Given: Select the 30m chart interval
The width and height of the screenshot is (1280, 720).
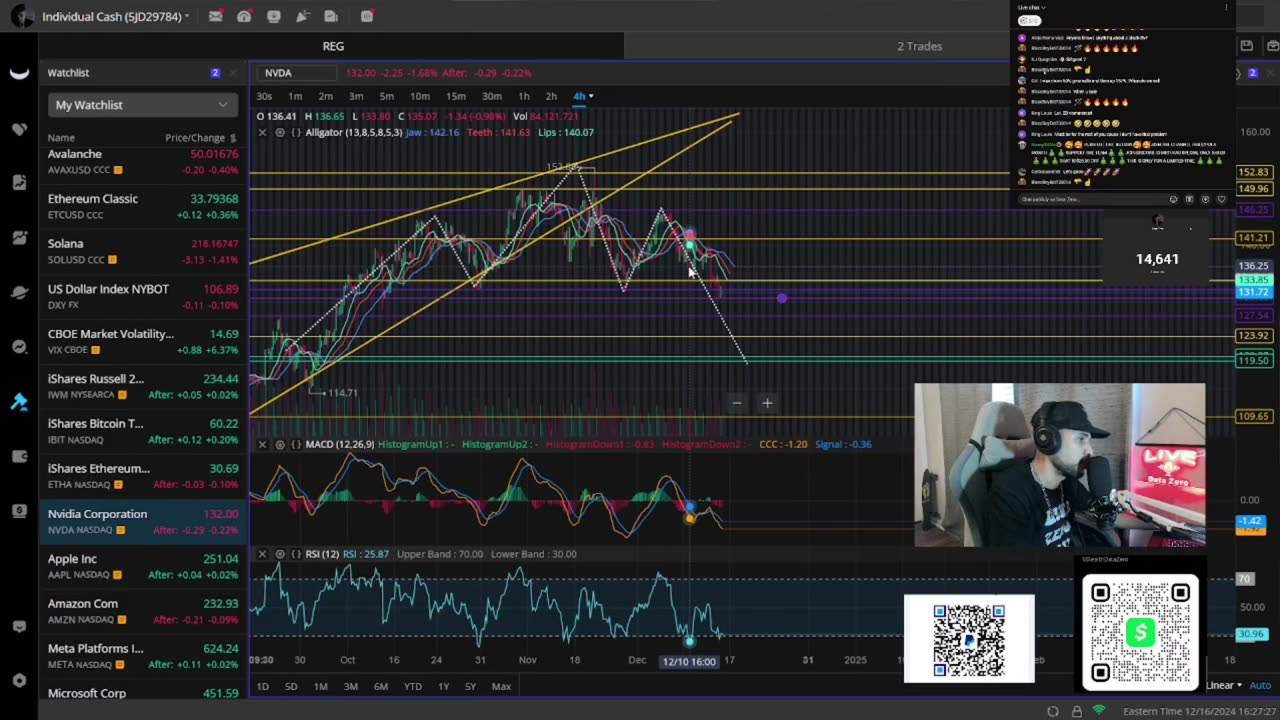Looking at the screenshot, I should 491,96.
